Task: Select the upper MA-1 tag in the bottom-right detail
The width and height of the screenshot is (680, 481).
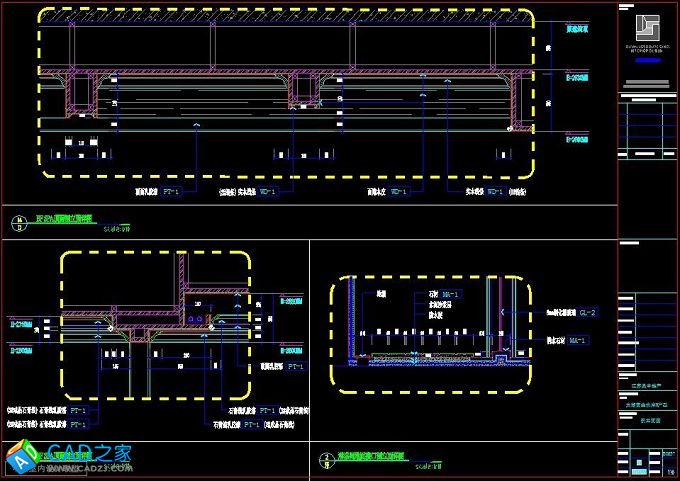Action: (450, 294)
